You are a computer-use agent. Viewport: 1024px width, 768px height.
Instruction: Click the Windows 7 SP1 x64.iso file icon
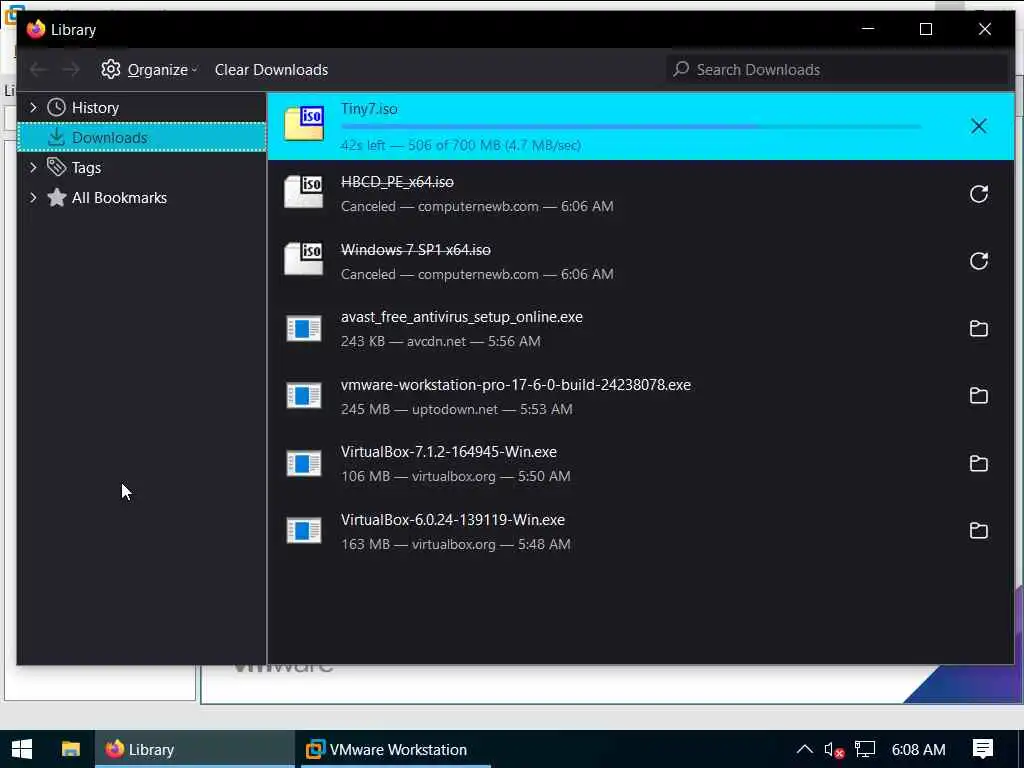pyautogui.click(x=304, y=259)
